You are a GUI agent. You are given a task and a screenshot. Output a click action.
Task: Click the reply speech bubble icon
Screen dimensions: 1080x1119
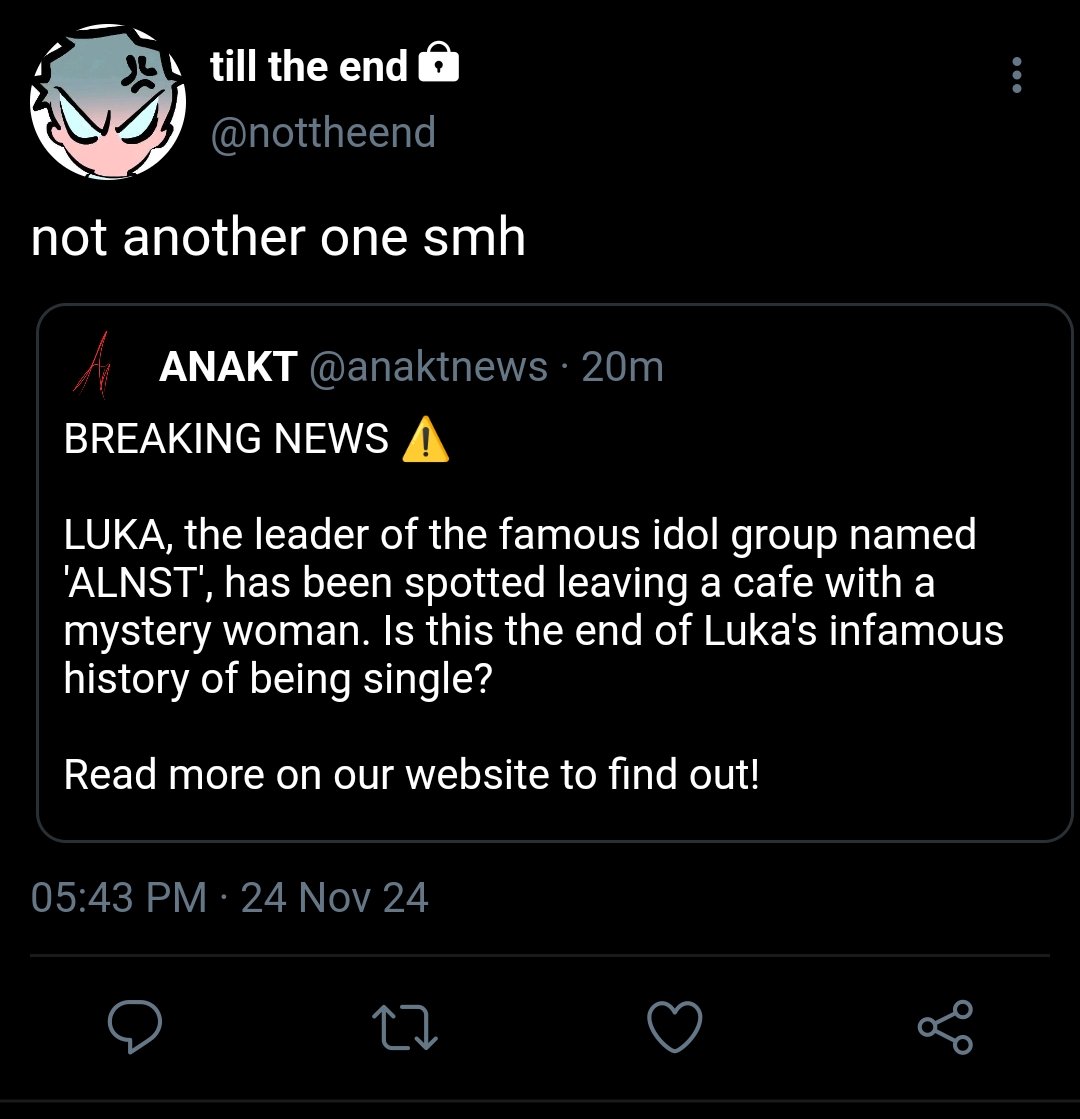click(135, 1026)
